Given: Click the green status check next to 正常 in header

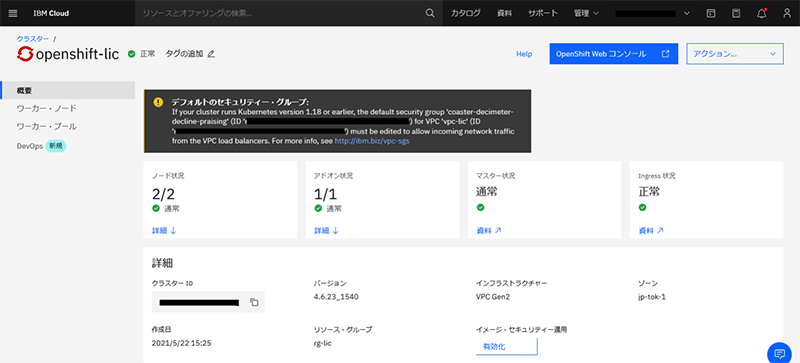Looking at the screenshot, I should [132, 54].
